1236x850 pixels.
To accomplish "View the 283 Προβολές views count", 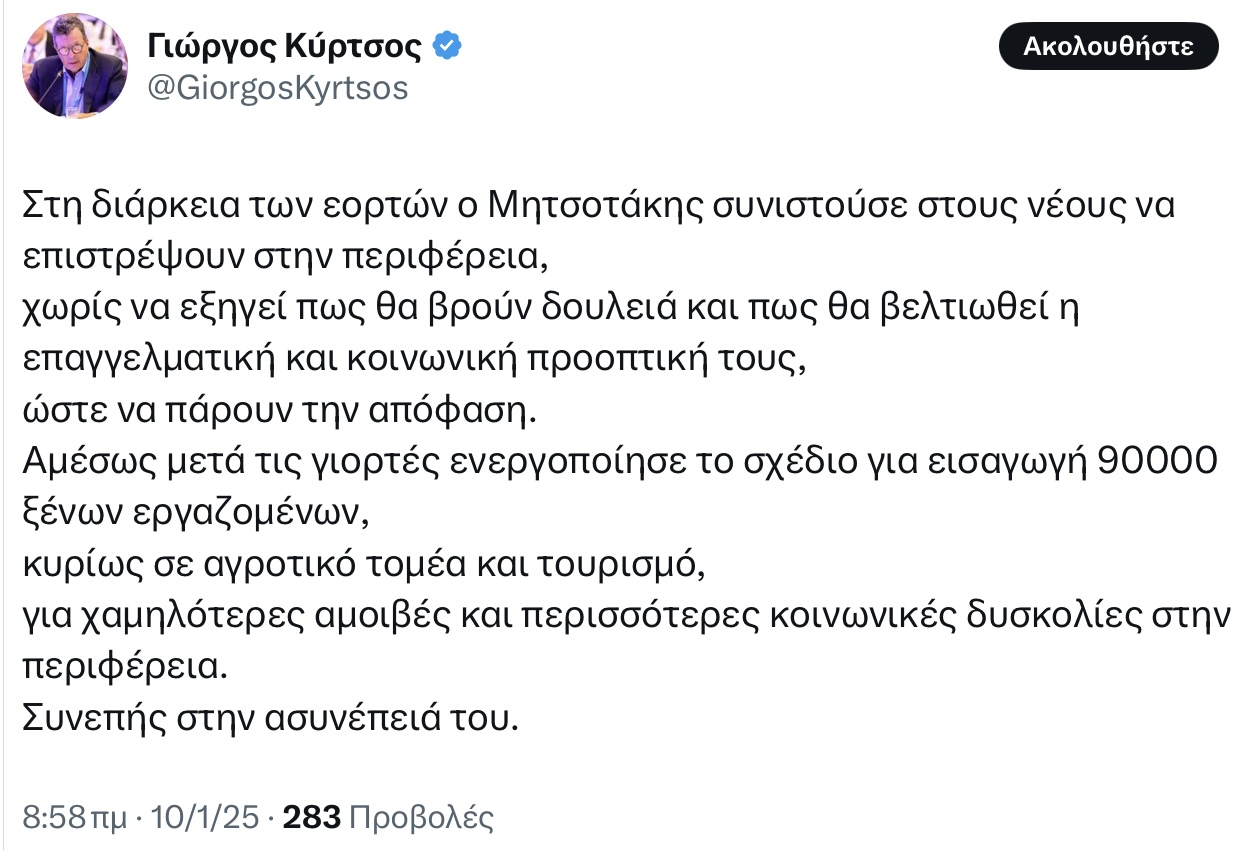I will click(x=389, y=819).
